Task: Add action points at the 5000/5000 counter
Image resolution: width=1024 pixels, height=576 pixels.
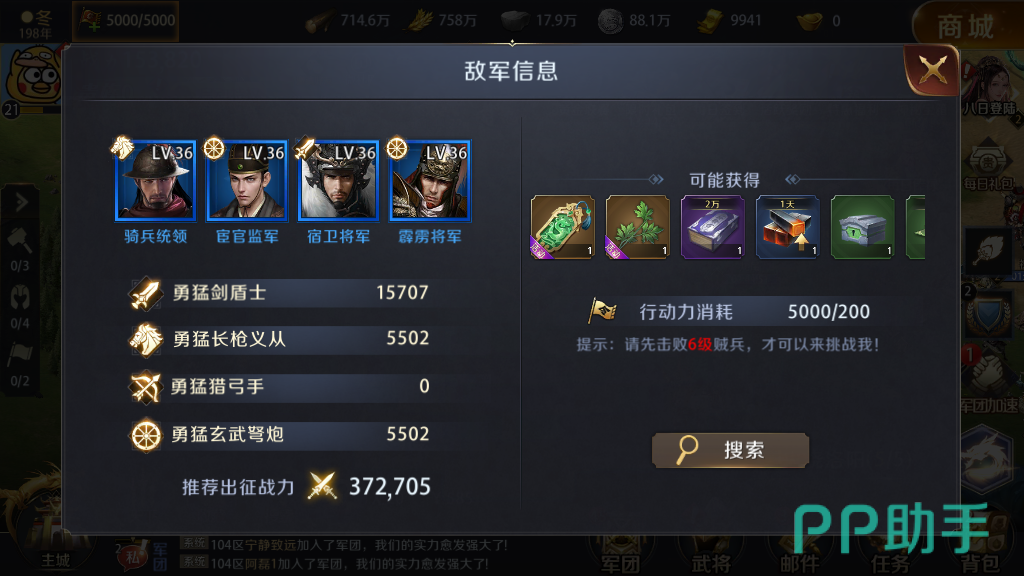Action: tap(89, 21)
